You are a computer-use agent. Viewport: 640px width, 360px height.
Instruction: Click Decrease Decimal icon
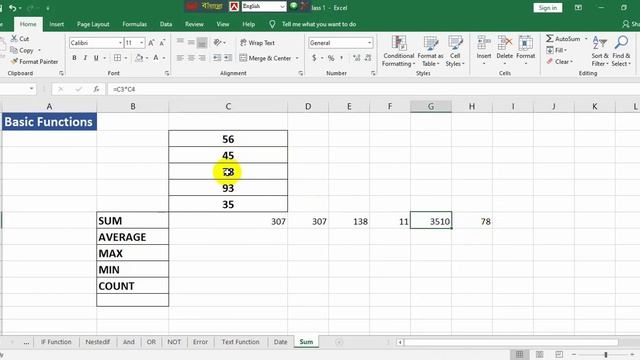point(368,58)
